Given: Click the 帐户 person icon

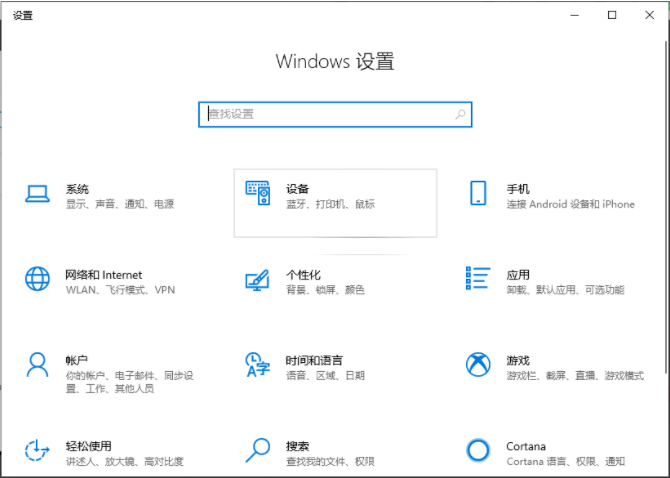Looking at the screenshot, I should 37,364.
